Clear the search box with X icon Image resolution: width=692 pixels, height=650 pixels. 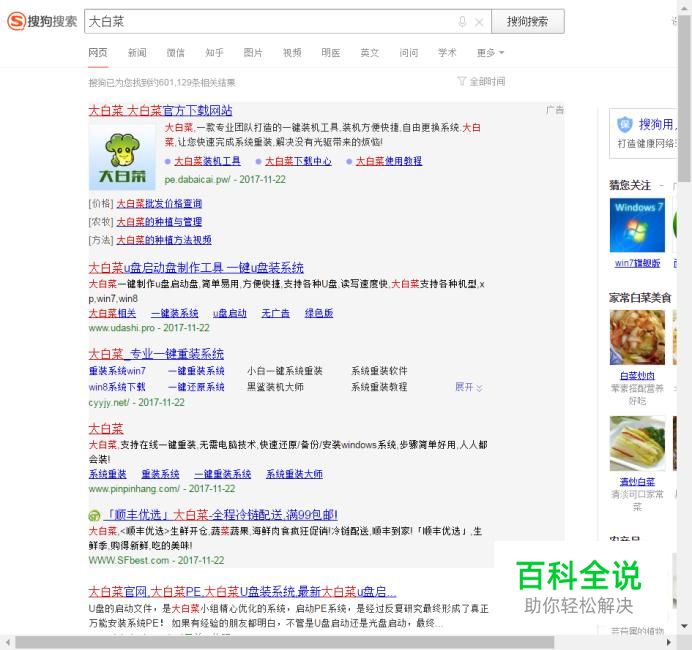pos(479,22)
